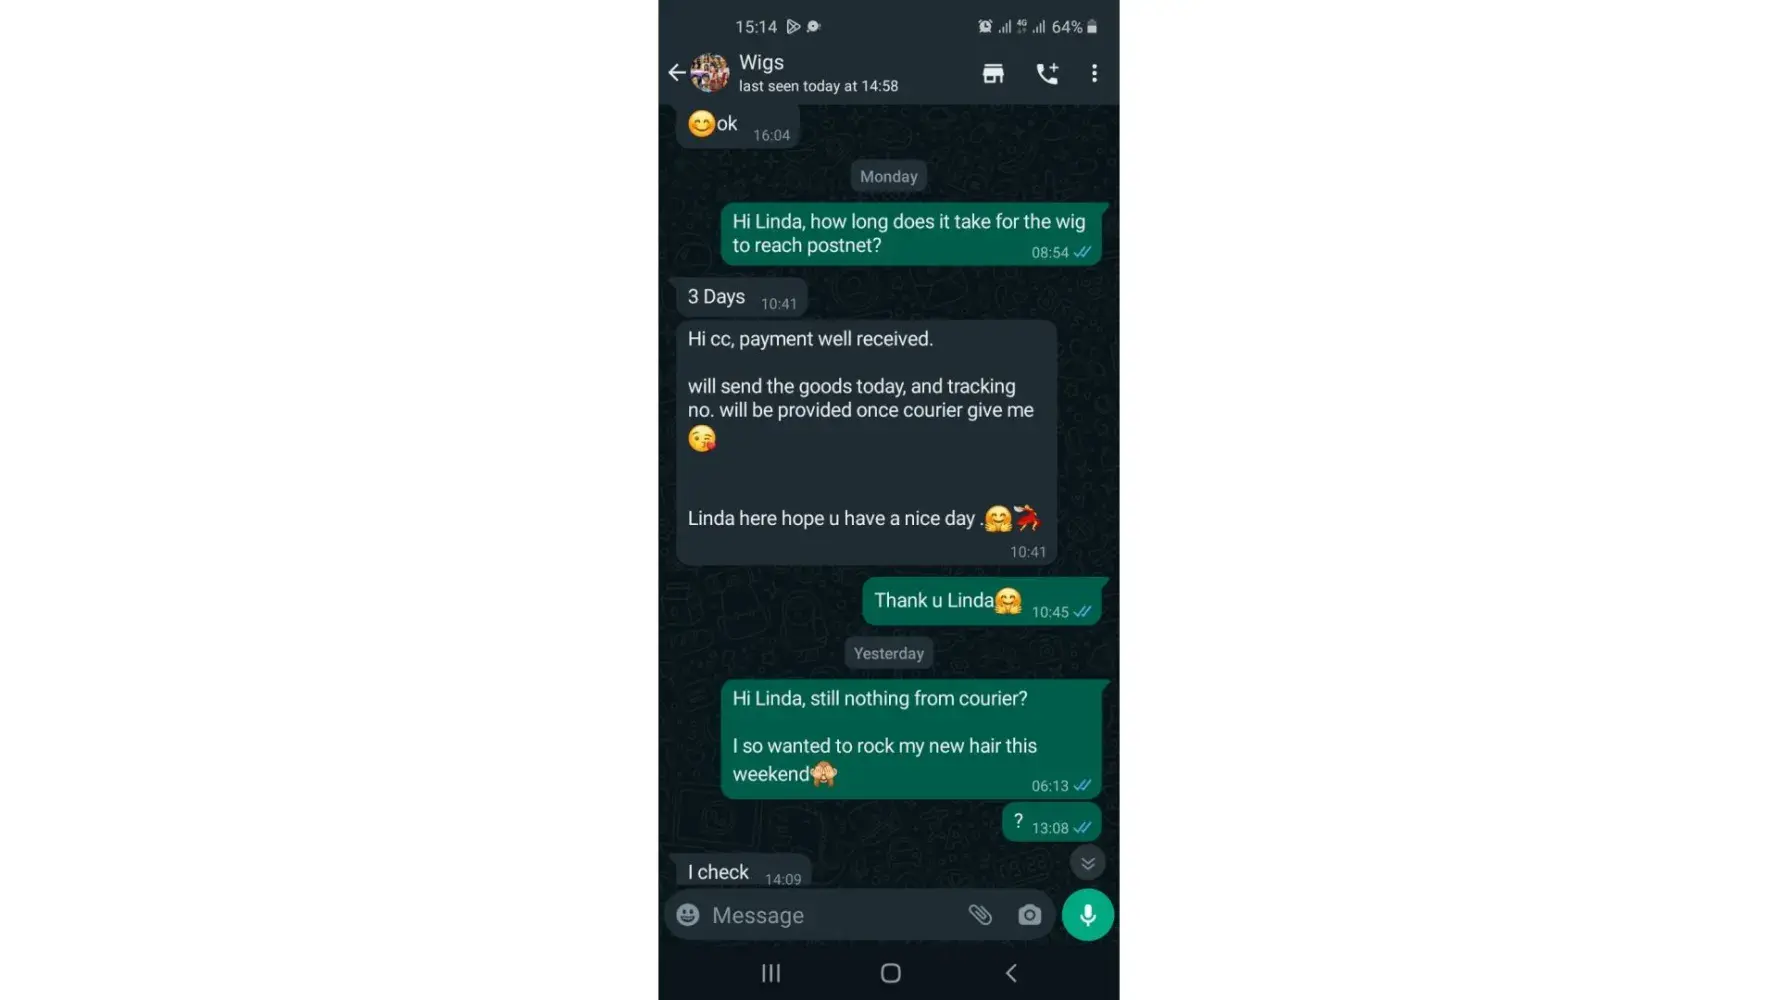Tap the Android recent apps button
Viewport: 1778px width, 1000px height.
coord(771,973)
